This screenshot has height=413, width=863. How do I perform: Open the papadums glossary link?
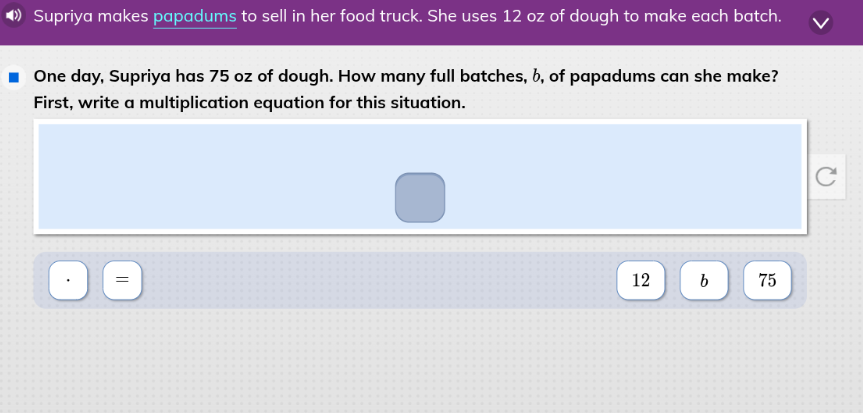195,17
